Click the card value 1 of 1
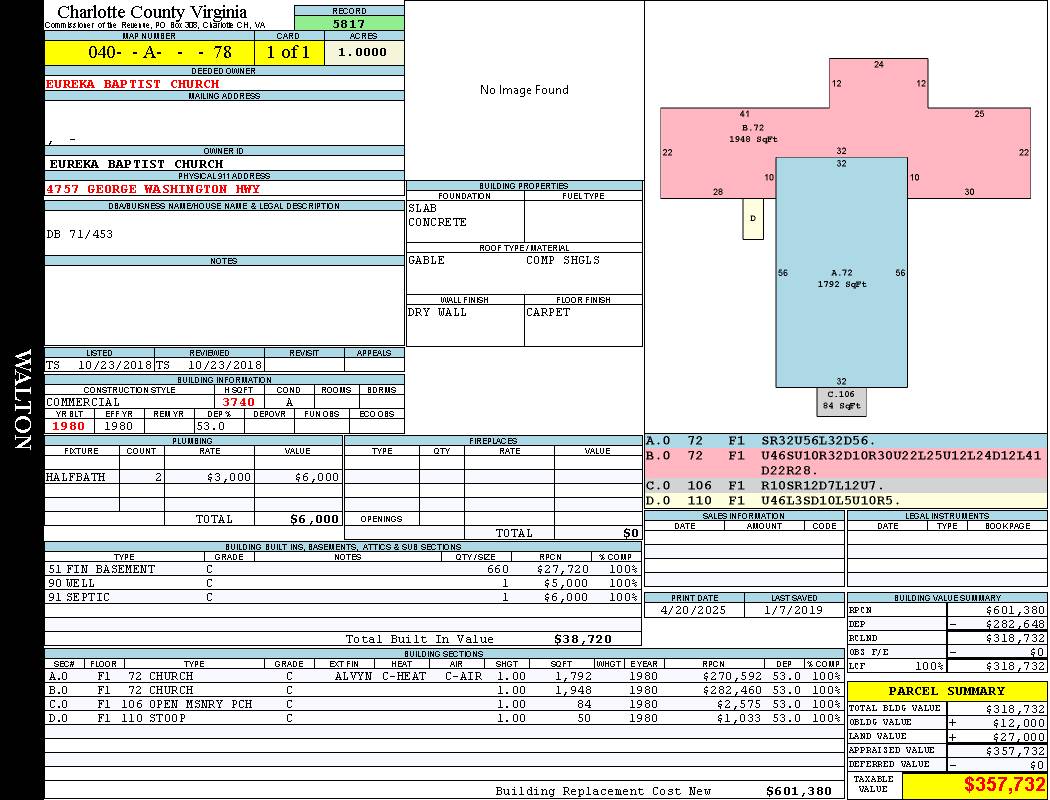Image resolution: width=1050 pixels, height=800 pixels. pos(289,52)
